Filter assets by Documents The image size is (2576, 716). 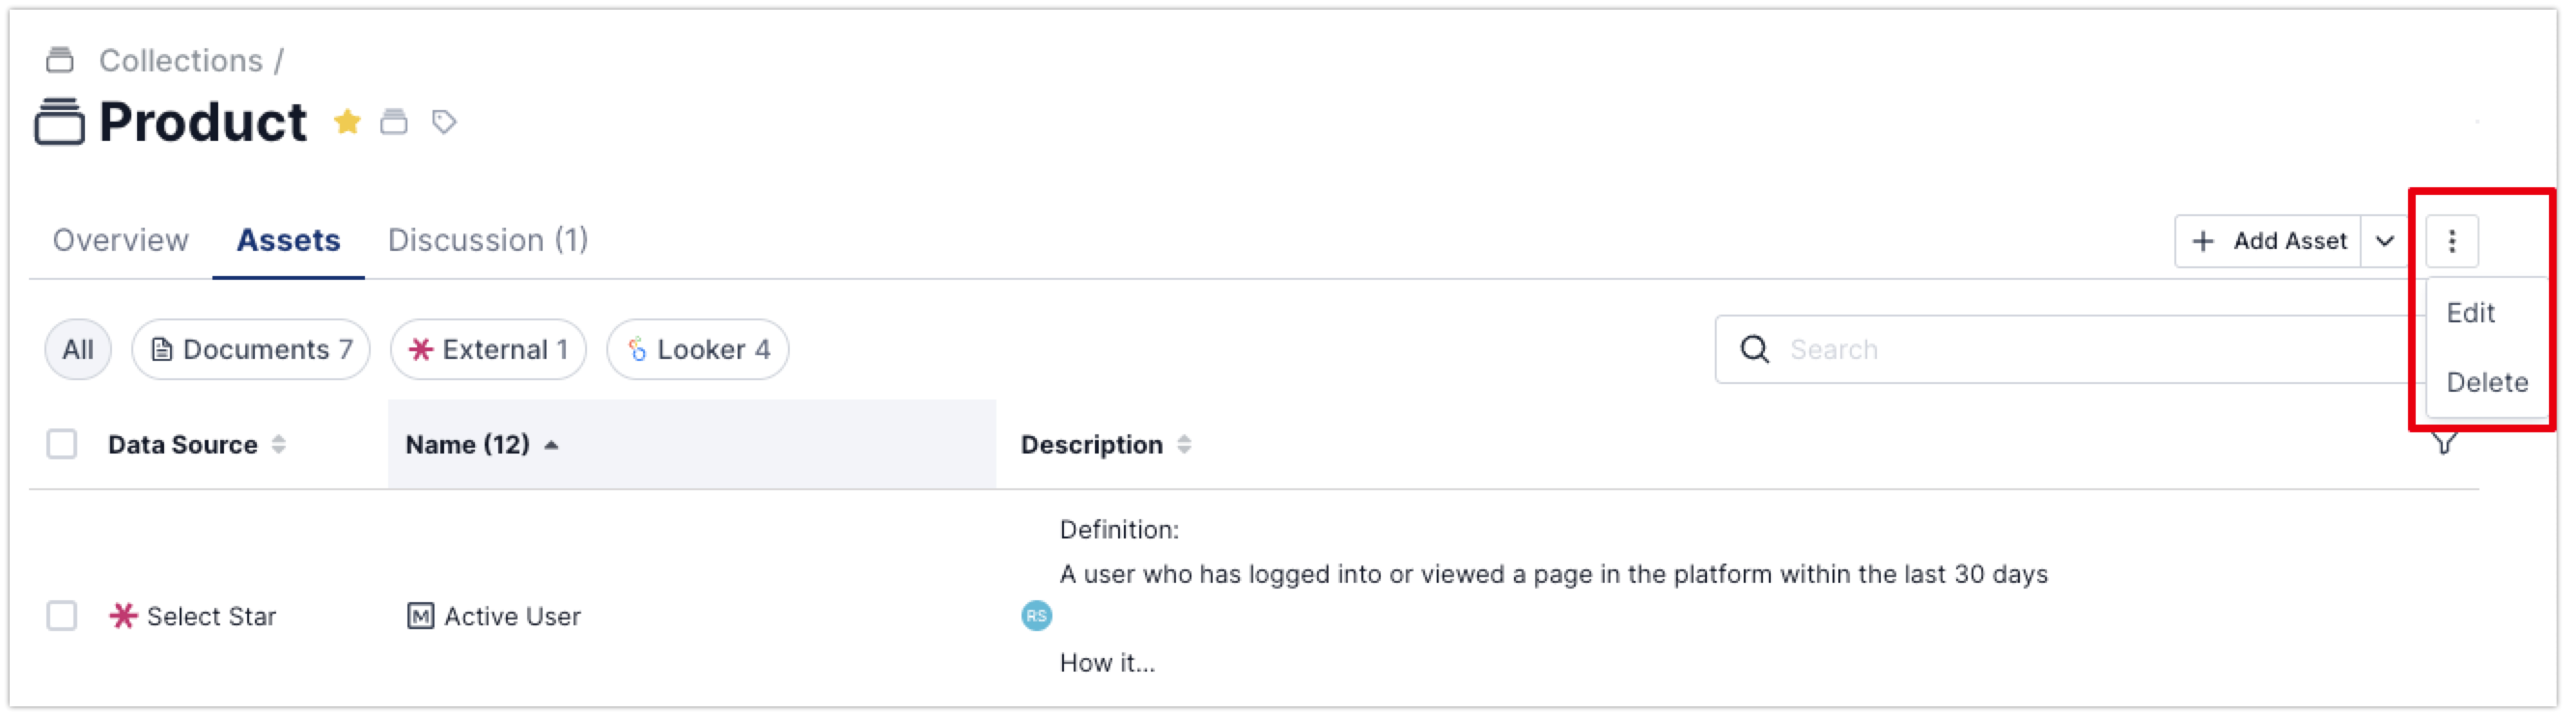click(x=251, y=349)
